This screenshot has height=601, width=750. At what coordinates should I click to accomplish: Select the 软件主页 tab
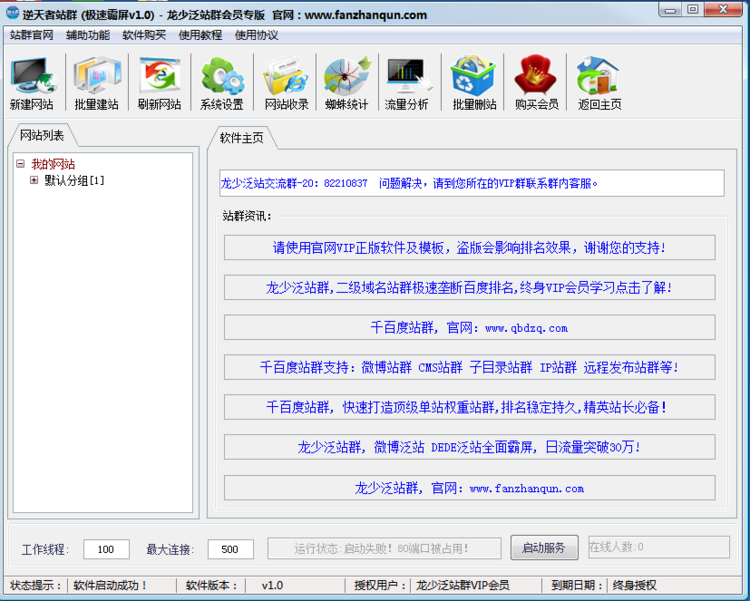[242, 138]
